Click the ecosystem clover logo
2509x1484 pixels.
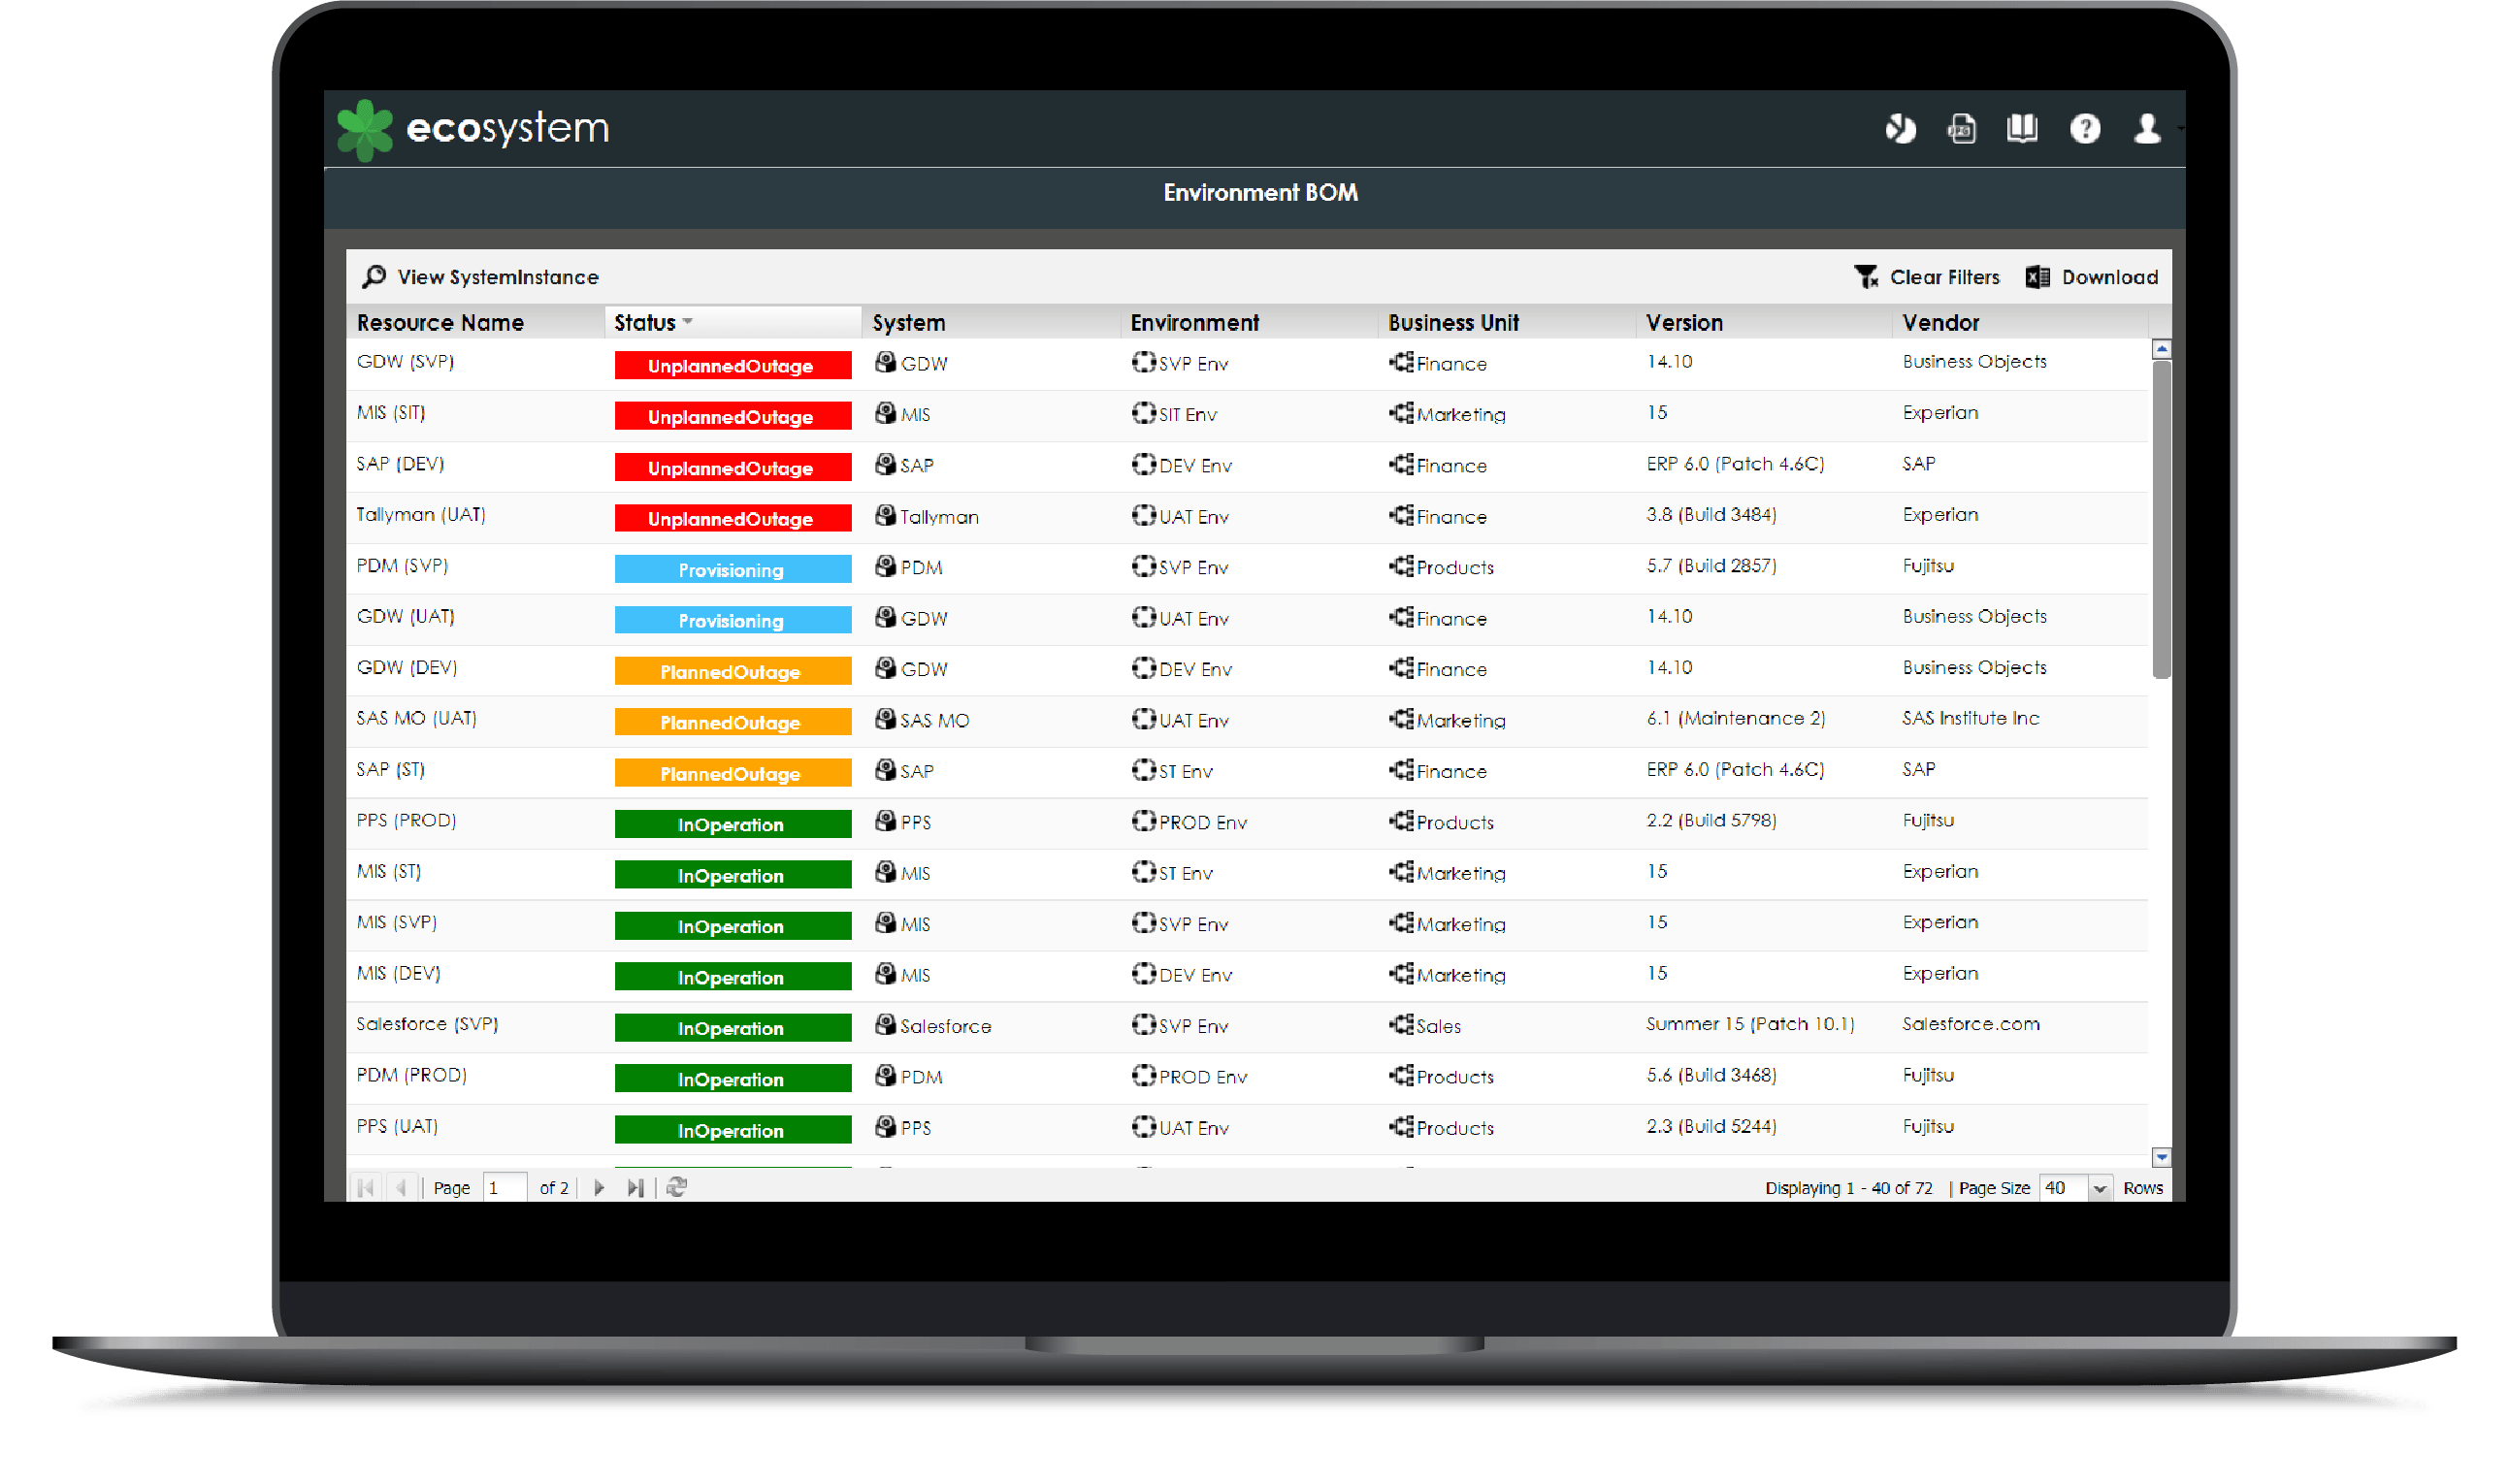tap(365, 130)
